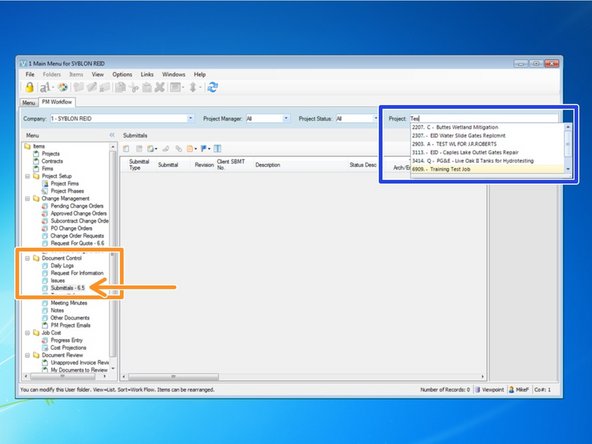Sort by the Description column header
Image resolution: width=592 pixels, height=444 pixels.
pos(268,165)
